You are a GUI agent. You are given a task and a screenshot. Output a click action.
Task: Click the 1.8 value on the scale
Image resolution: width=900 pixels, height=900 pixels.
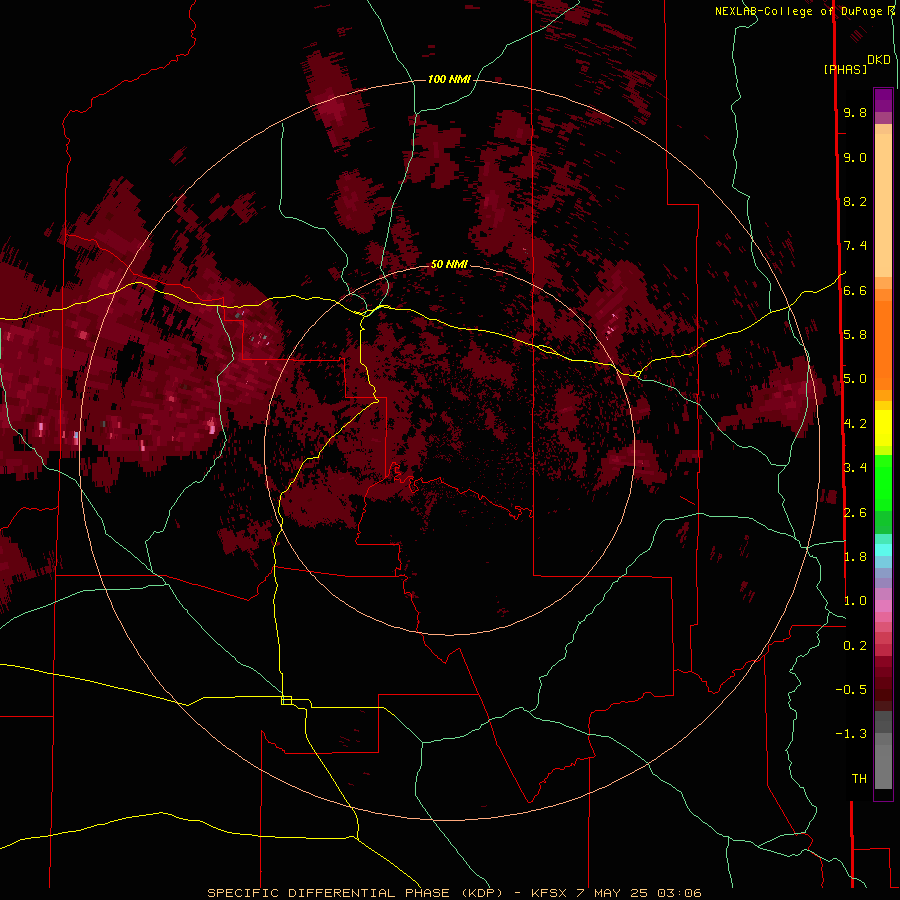855,557
